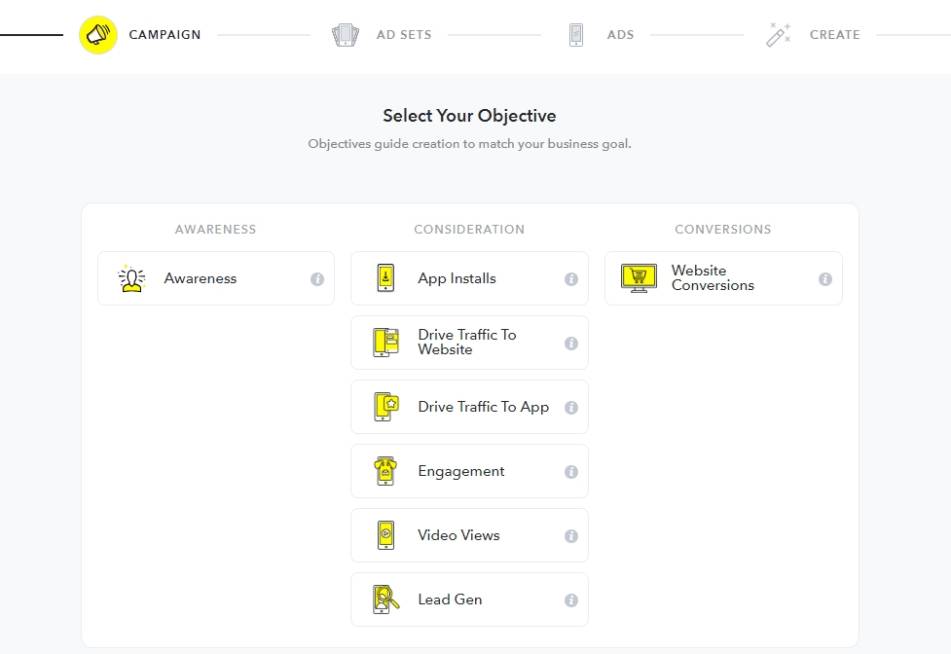Viewport: 951px width, 654px height.
Task: Click the Campaign megaphone step icon
Action: [98, 35]
